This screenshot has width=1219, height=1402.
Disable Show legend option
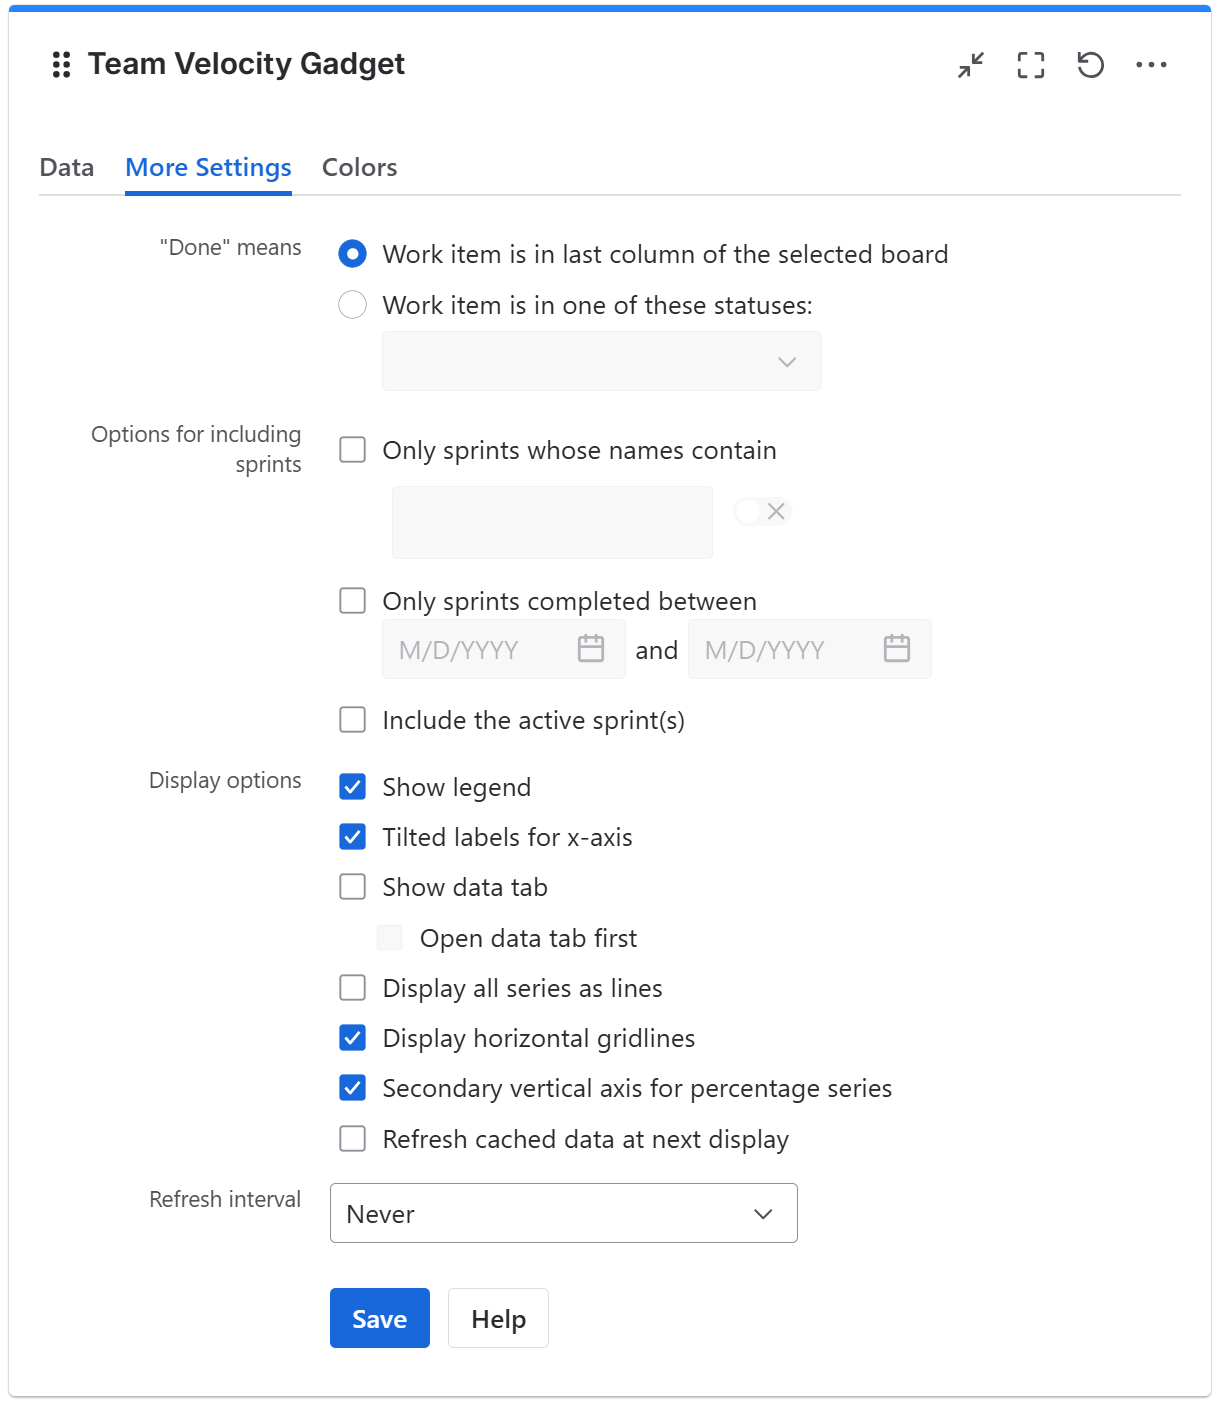[352, 787]
